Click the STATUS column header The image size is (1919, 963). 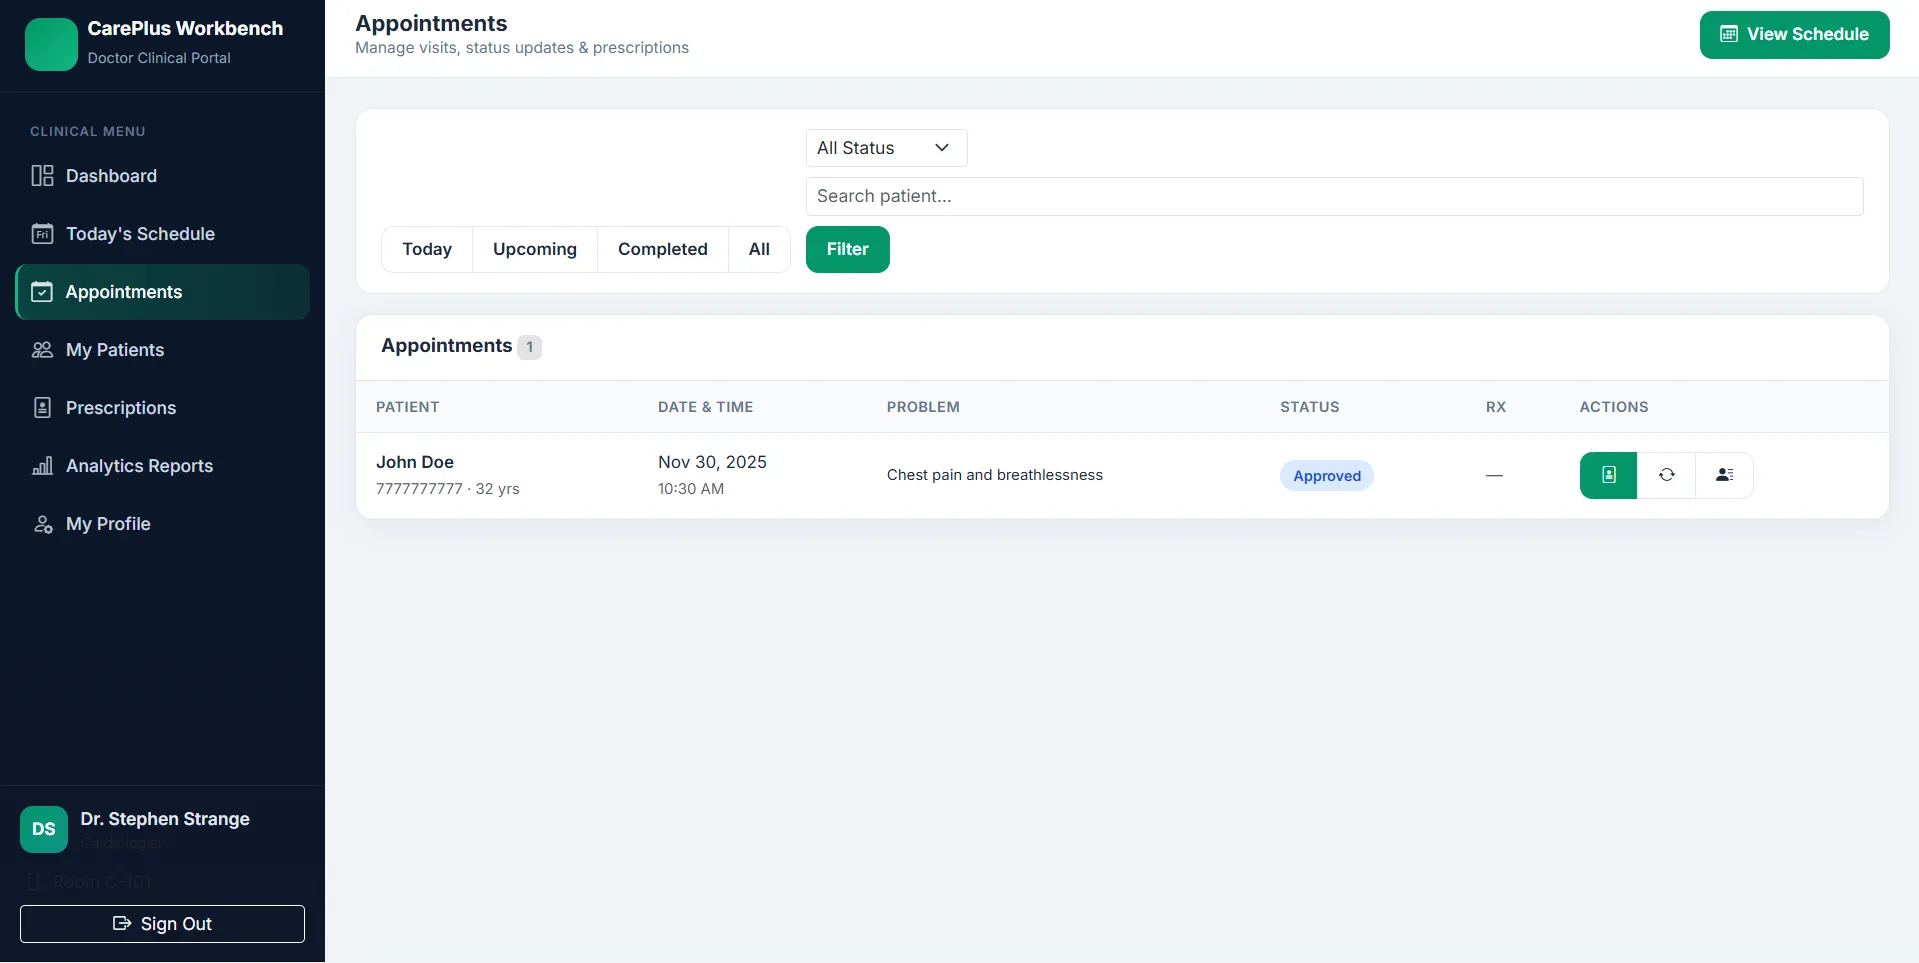1310,407
